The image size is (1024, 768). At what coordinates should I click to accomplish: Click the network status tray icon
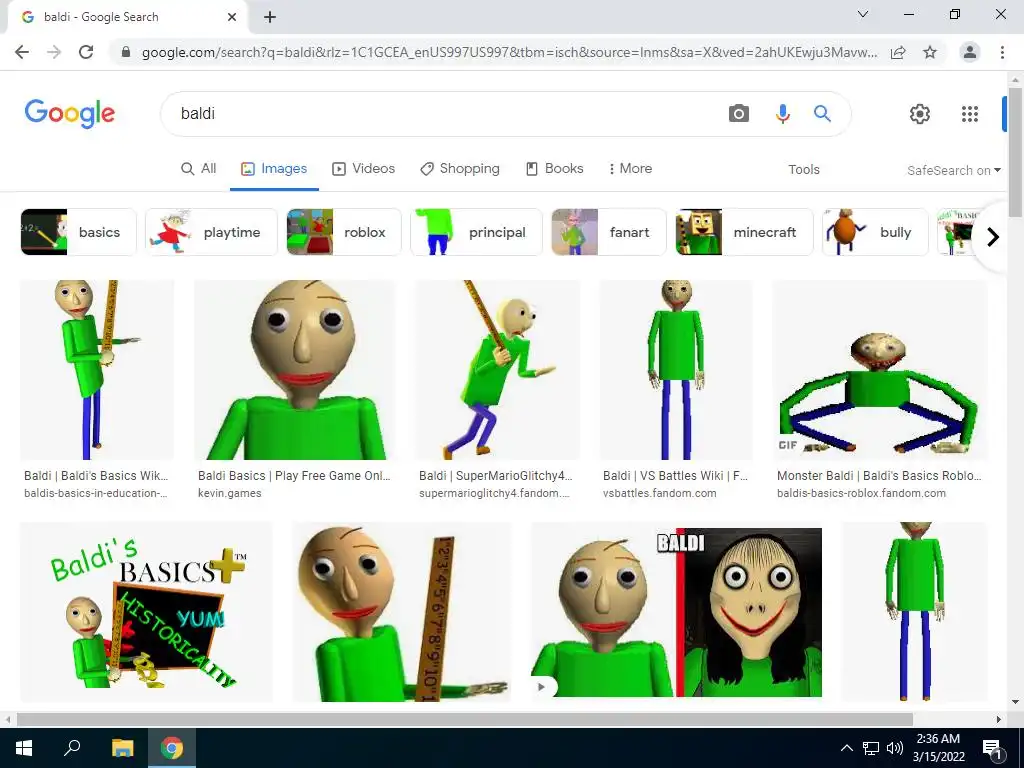point(871,748)
